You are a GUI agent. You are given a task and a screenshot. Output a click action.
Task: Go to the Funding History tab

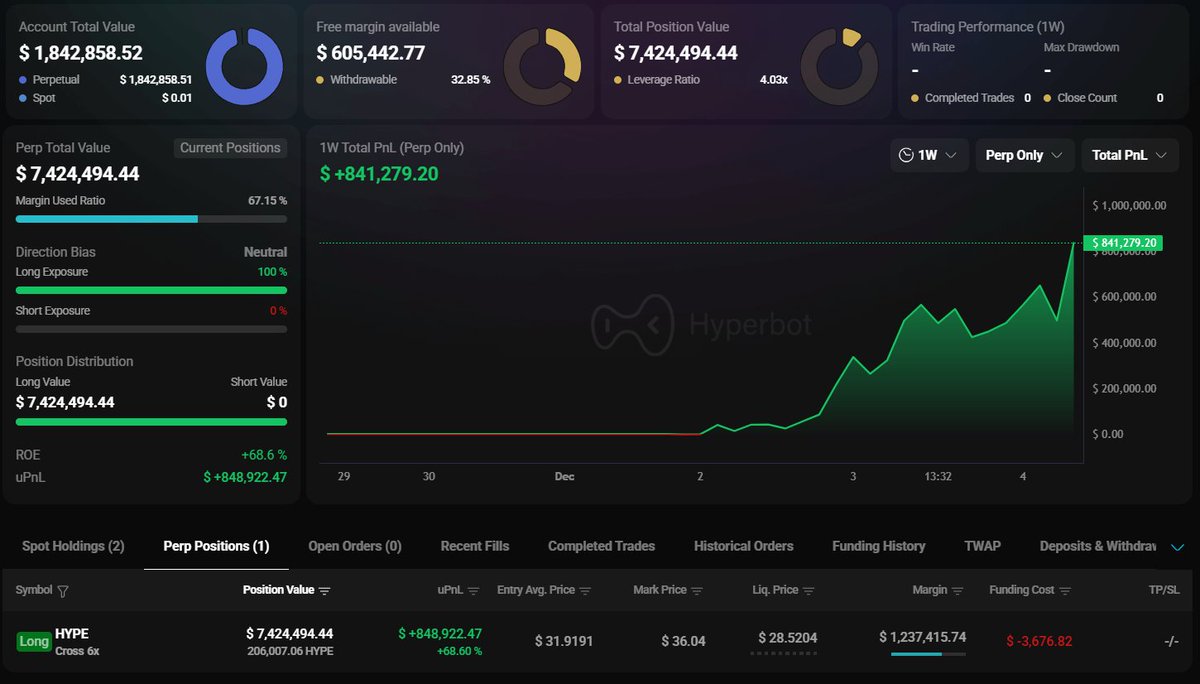click(x=878, y=546)
